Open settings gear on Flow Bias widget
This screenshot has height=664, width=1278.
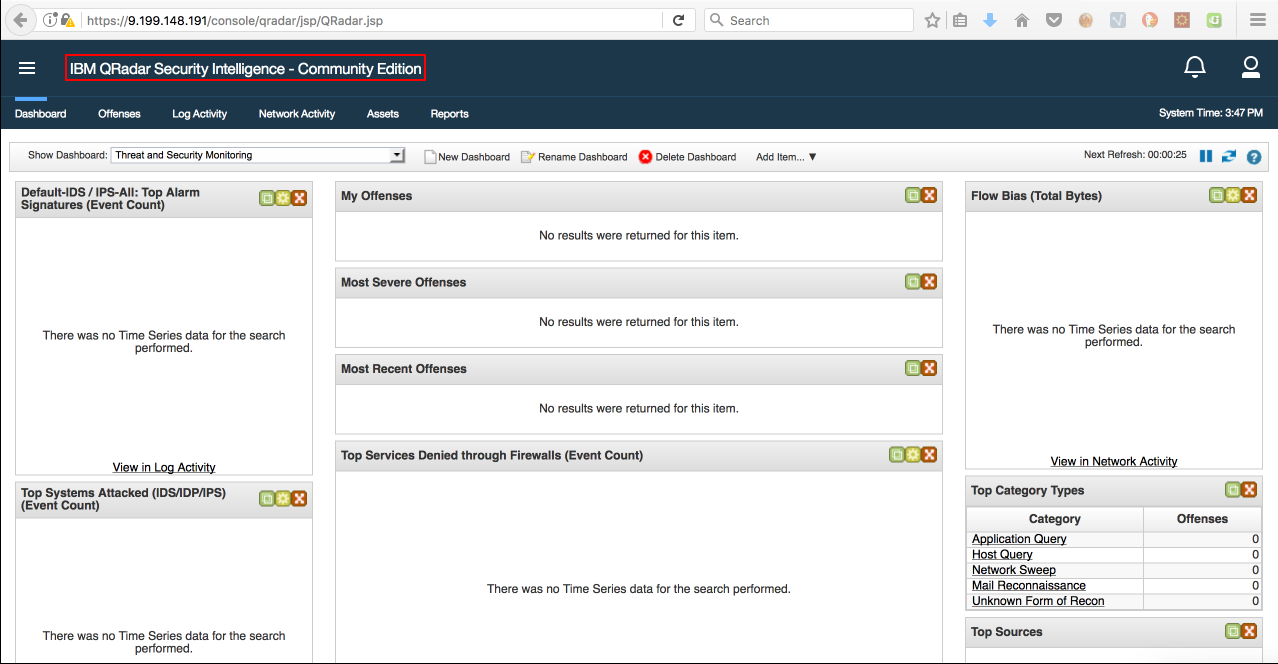pyautogui.click(x=1234, y=195)
